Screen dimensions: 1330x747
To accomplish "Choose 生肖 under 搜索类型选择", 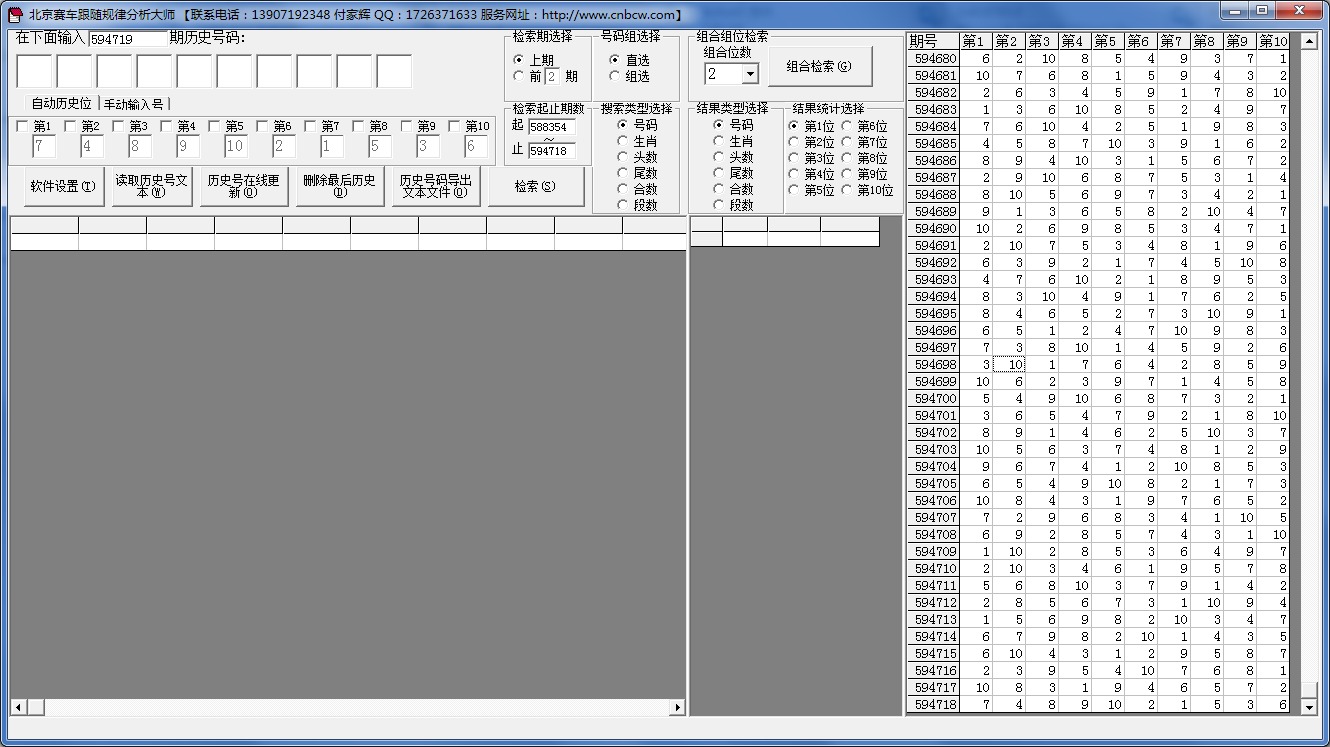I will (x=623, y=141).
